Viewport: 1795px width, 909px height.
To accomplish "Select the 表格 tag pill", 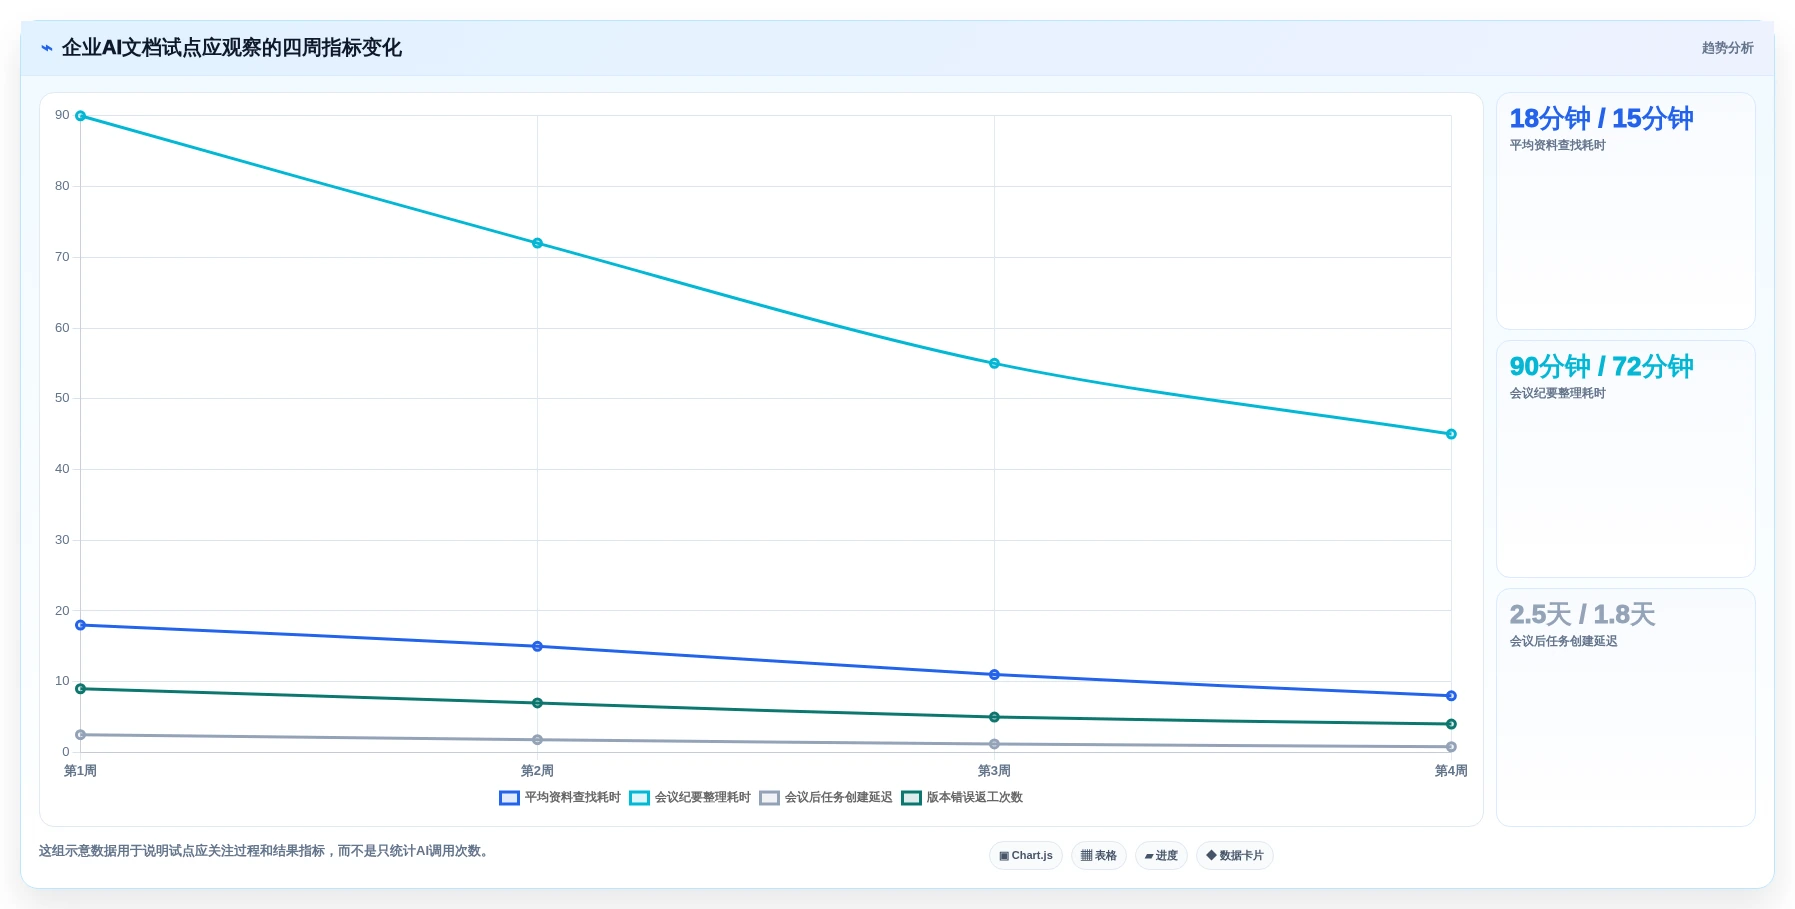I will point(1099,856).
